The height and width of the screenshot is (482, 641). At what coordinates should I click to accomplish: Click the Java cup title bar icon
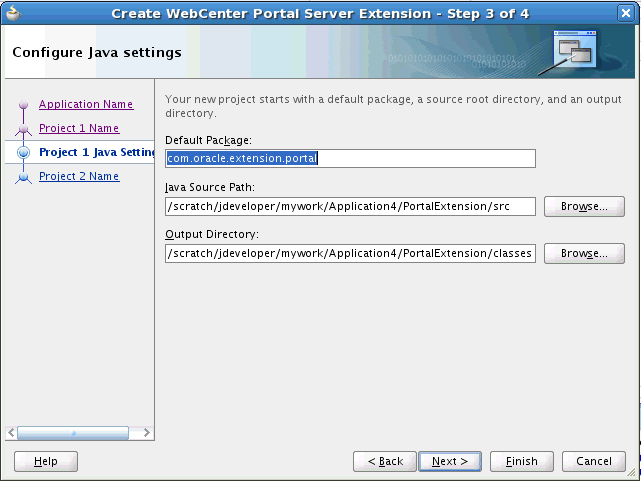(13, 13)
